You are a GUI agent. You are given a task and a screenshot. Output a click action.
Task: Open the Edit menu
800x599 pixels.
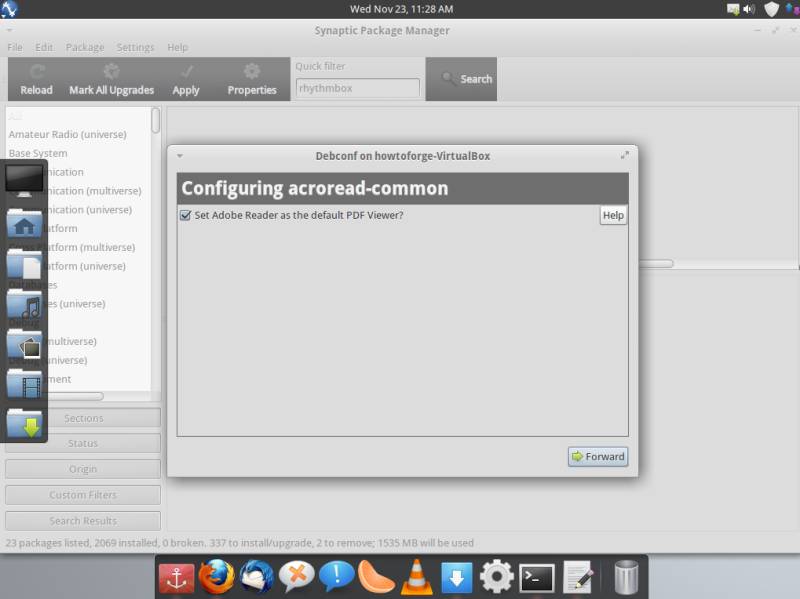(x=44, y=47)
